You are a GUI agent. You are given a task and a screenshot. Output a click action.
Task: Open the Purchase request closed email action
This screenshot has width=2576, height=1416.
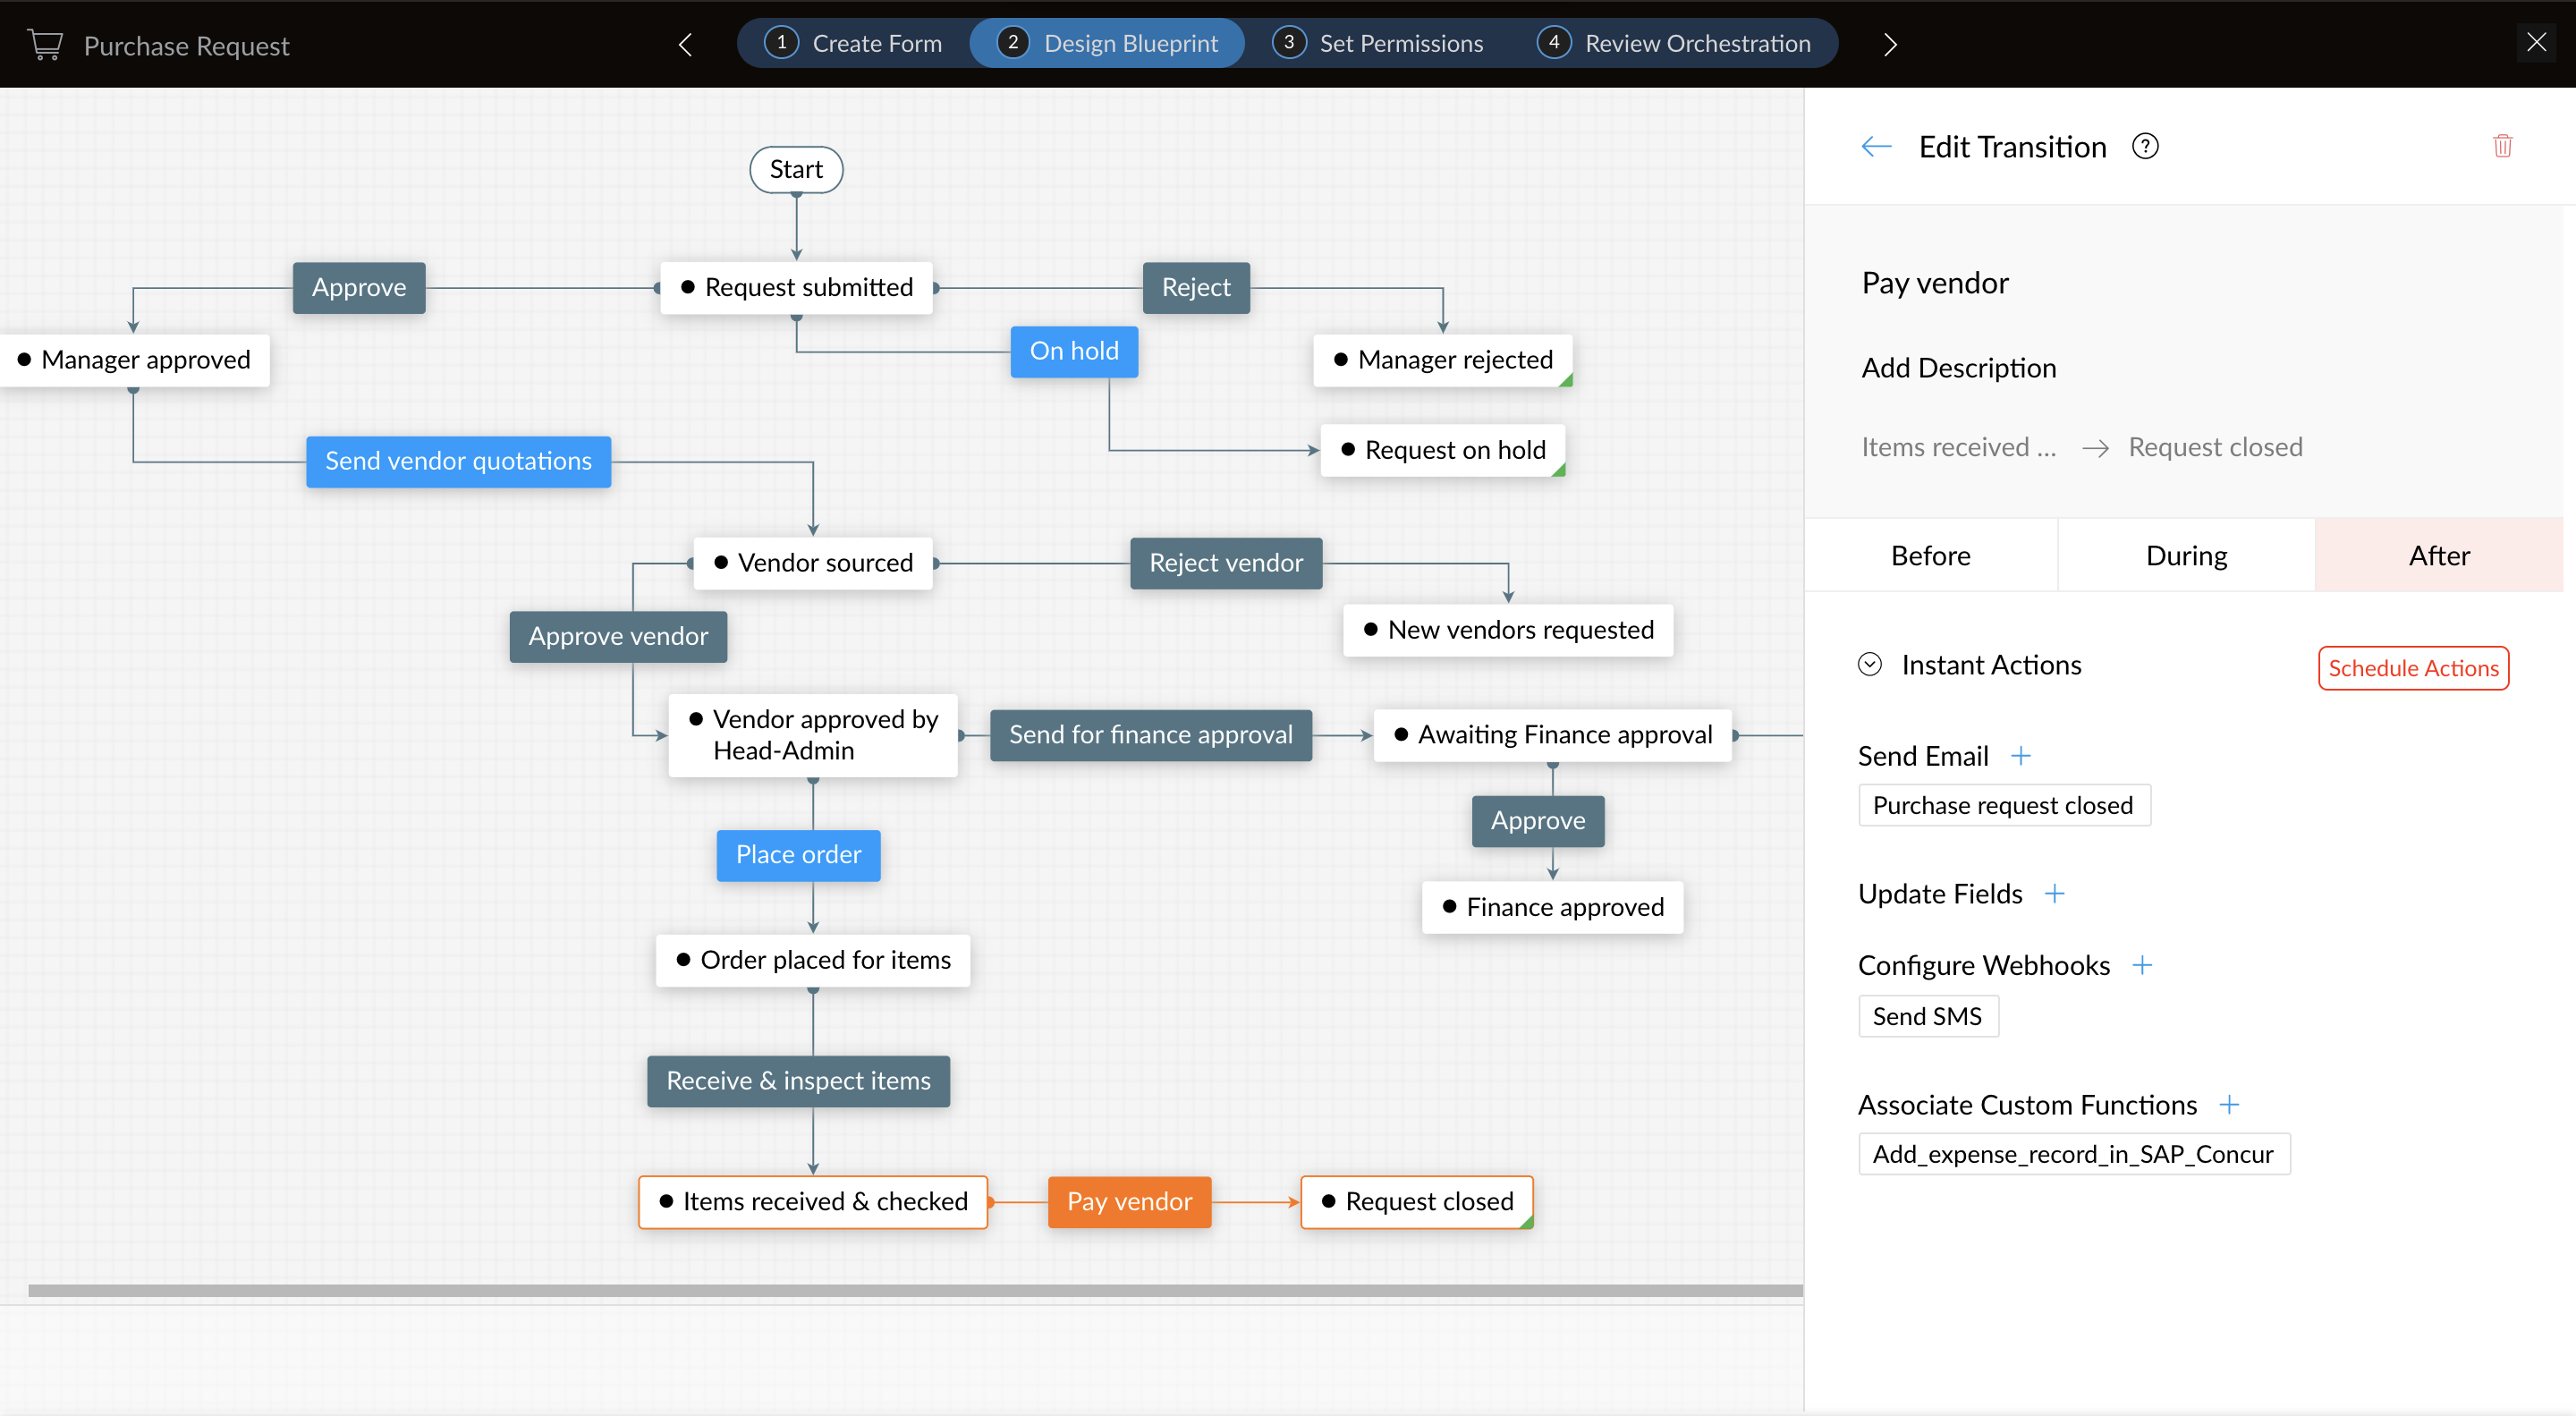click(2003, 804)
